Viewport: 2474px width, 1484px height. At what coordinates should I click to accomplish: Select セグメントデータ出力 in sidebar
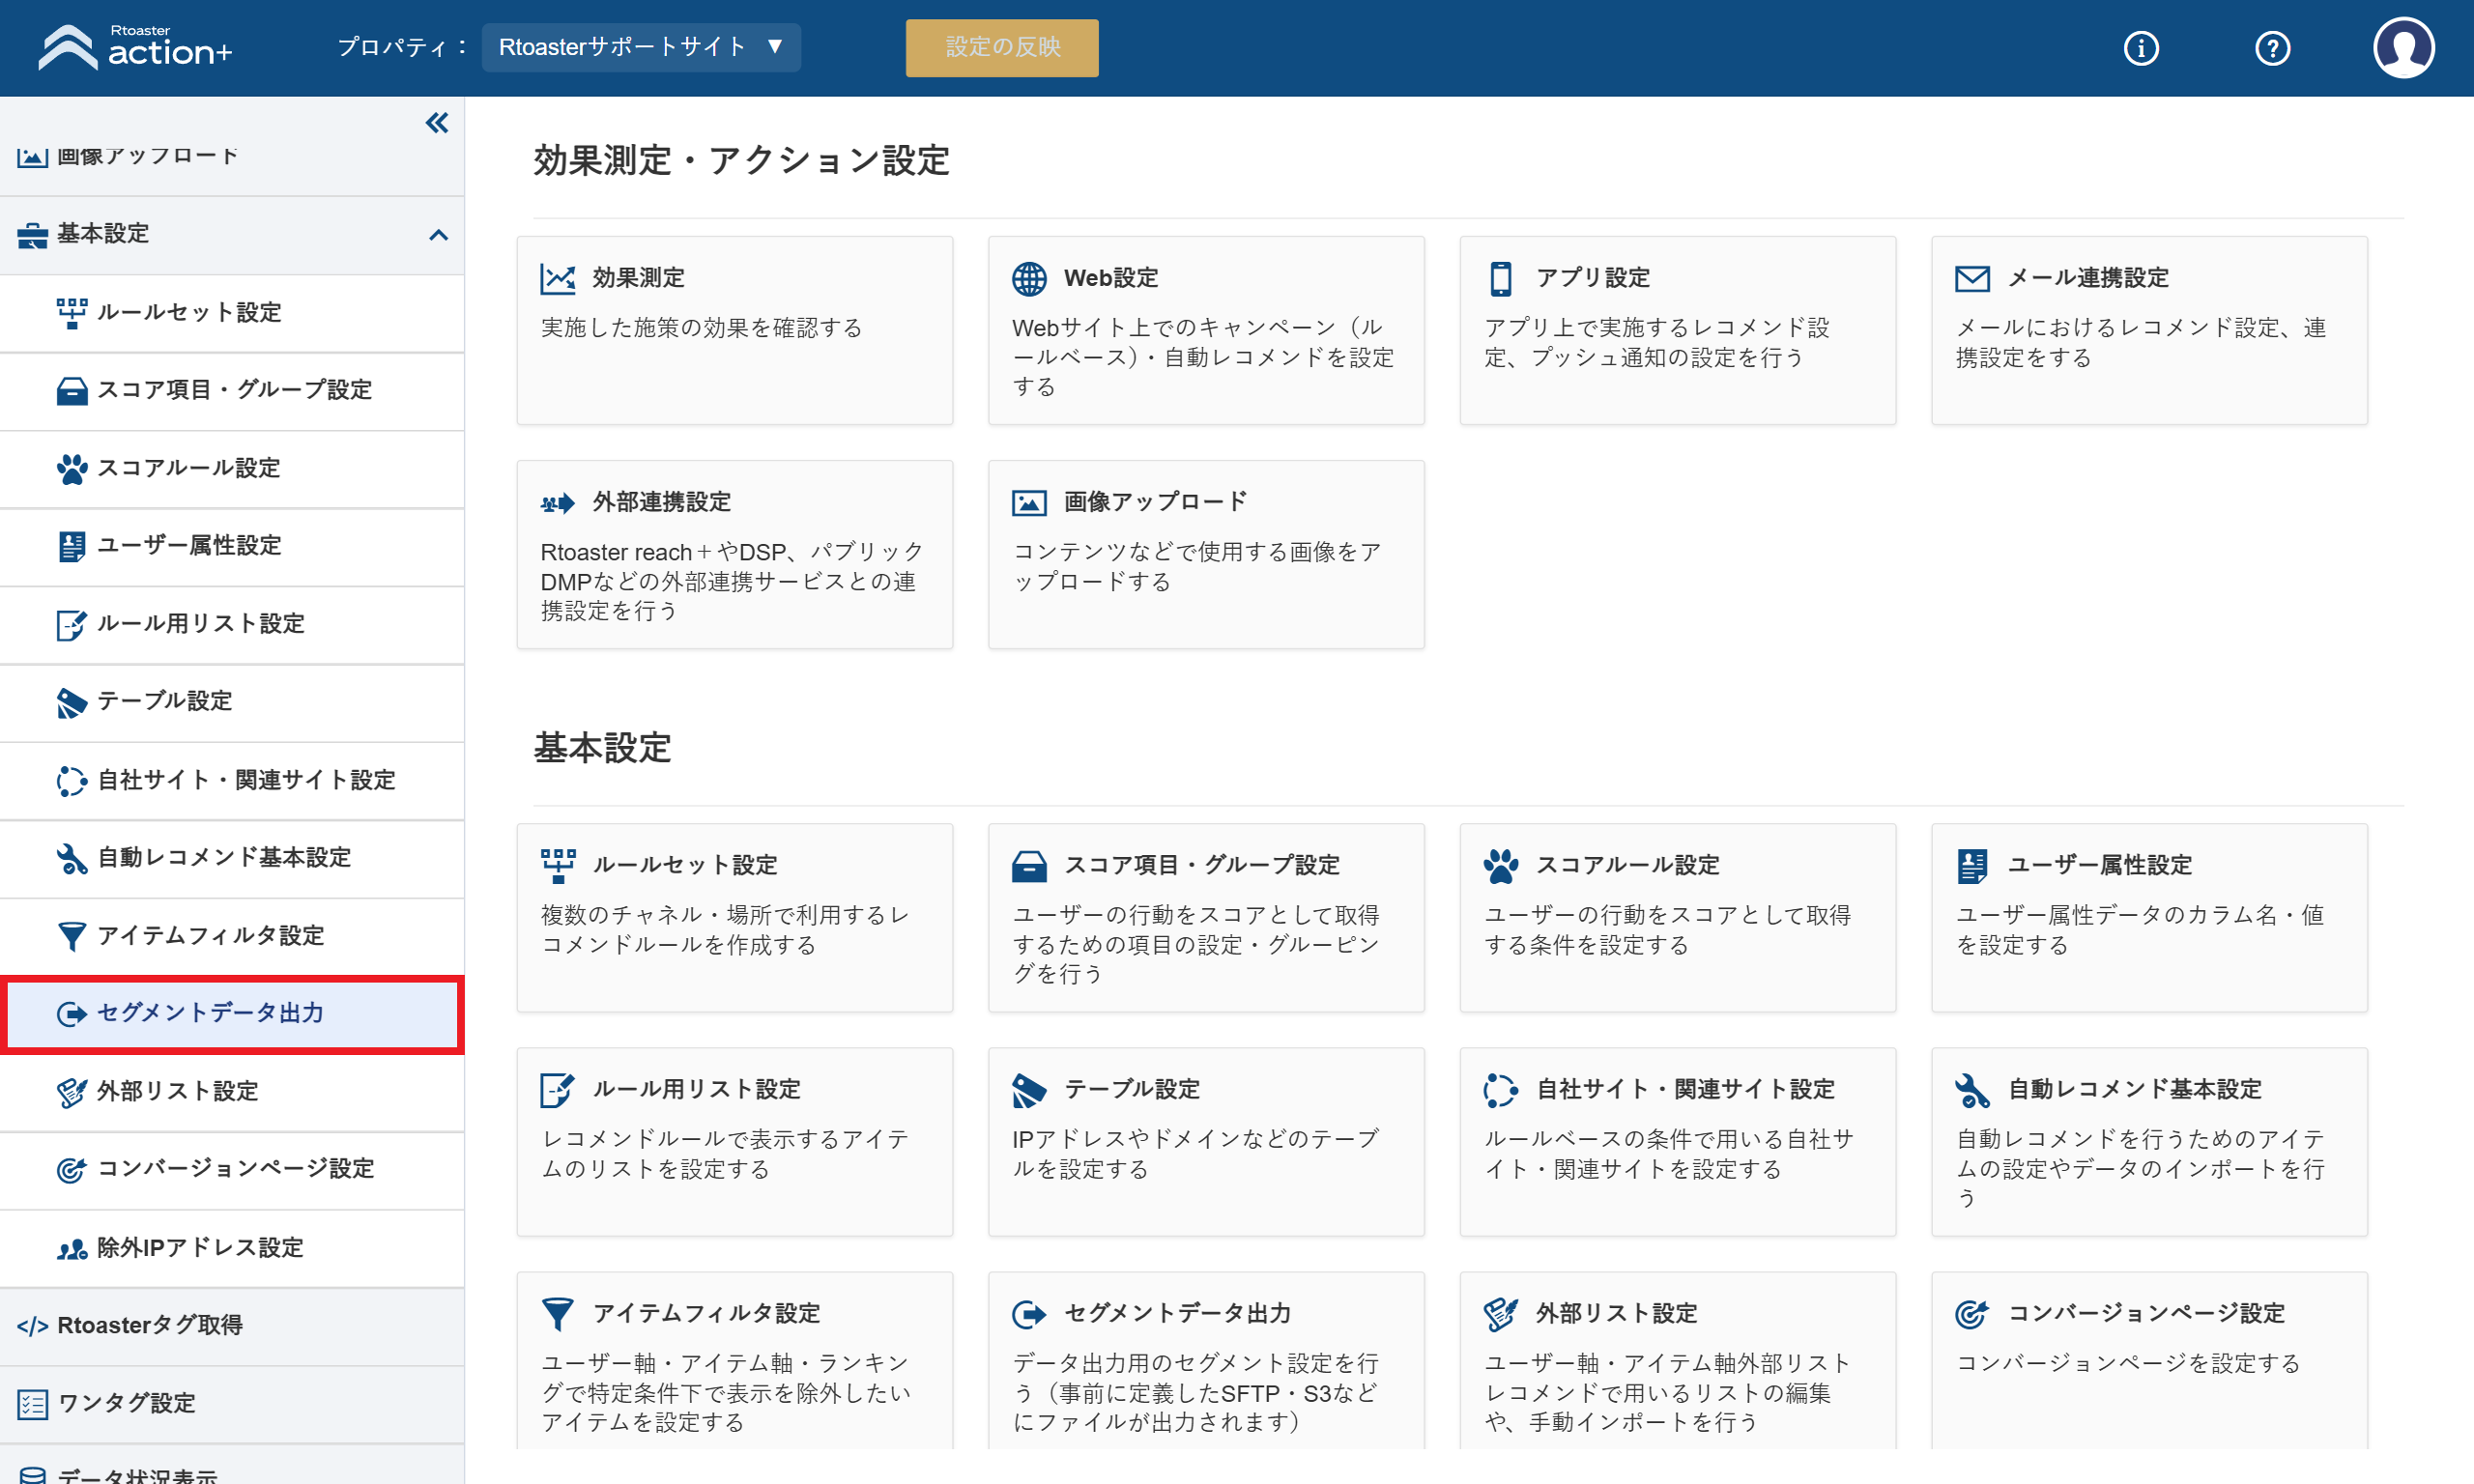coord(232,1013)
